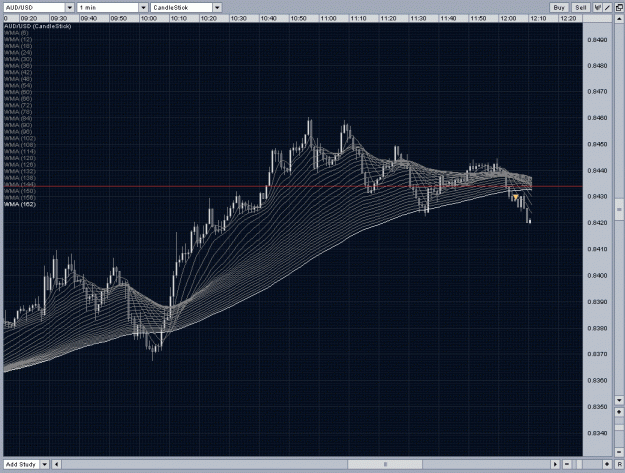The height and width of the screenshot is (473, 625).
Task: Select the WMA (126) study label
Action: (20, 165)
